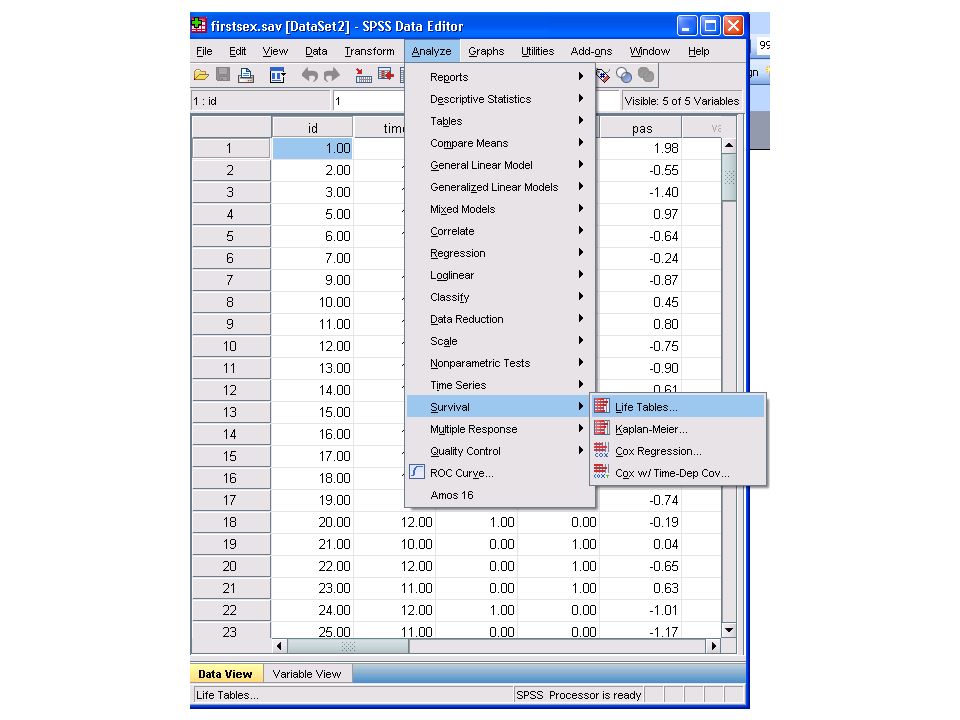This screenshot has height=720, width=960.
Task: Click the id column header
Action: point(312,128)
